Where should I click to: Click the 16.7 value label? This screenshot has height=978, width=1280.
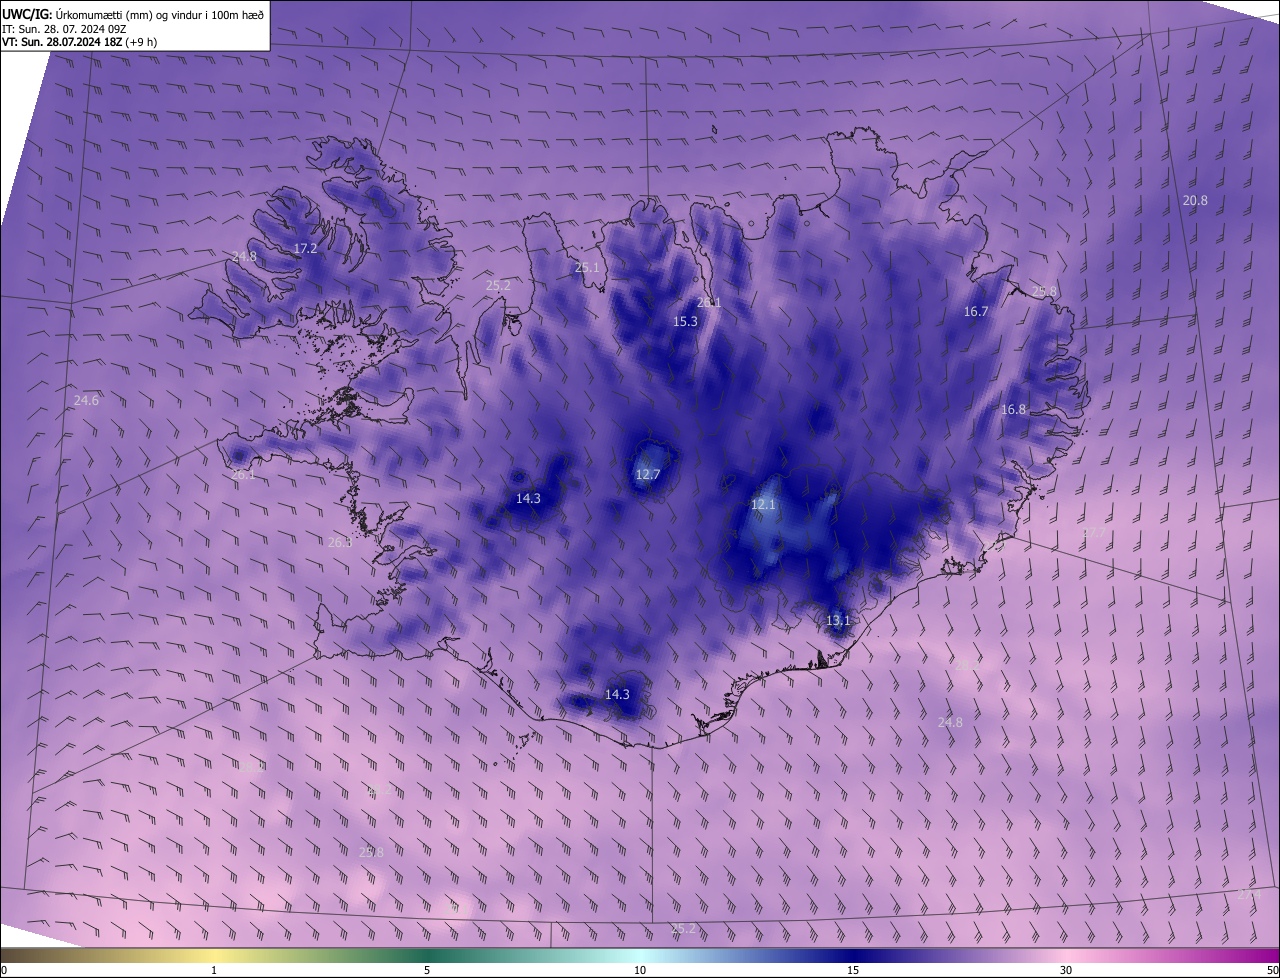(x=976, y=311)
